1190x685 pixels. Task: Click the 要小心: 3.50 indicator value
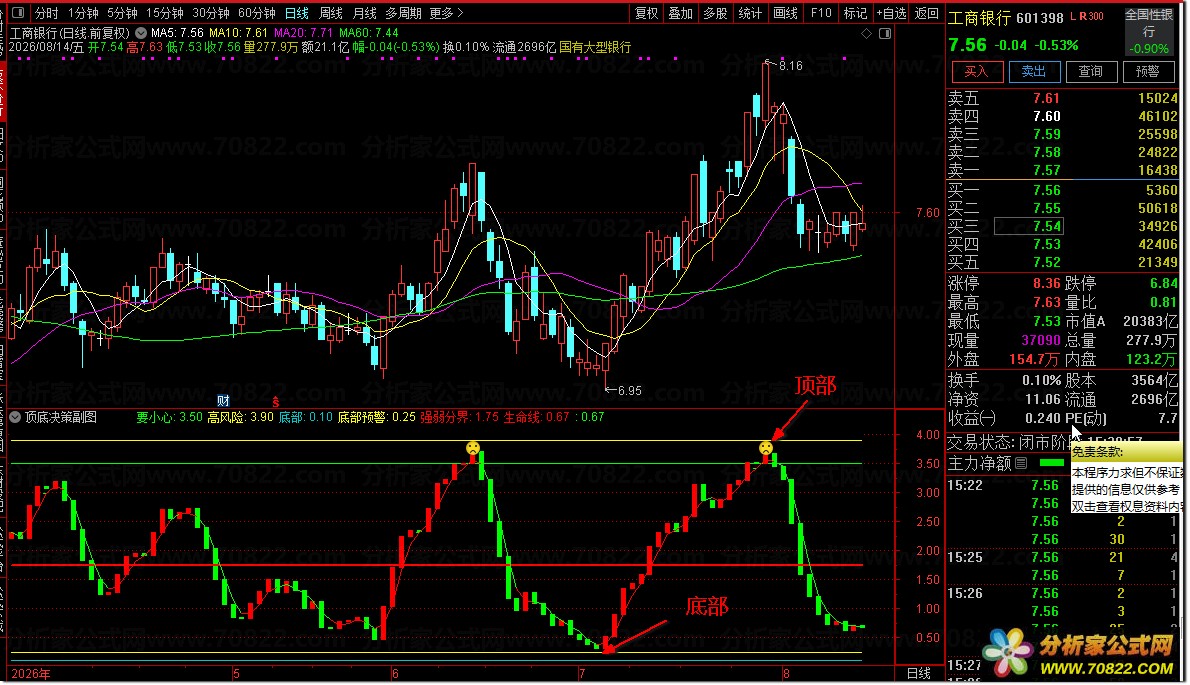pyautogui.click(x=169, y=417)
